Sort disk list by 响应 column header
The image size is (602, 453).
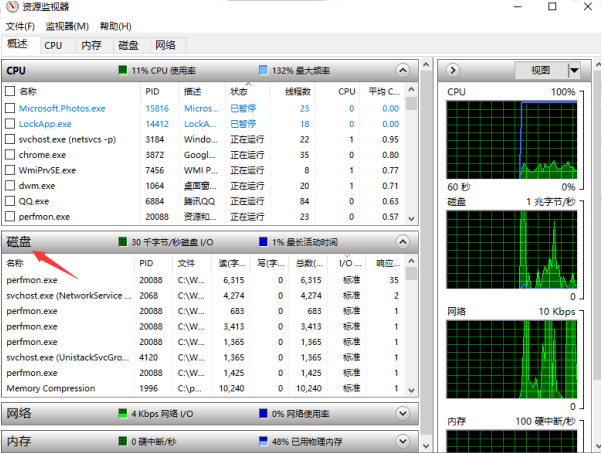click(385, 263)
